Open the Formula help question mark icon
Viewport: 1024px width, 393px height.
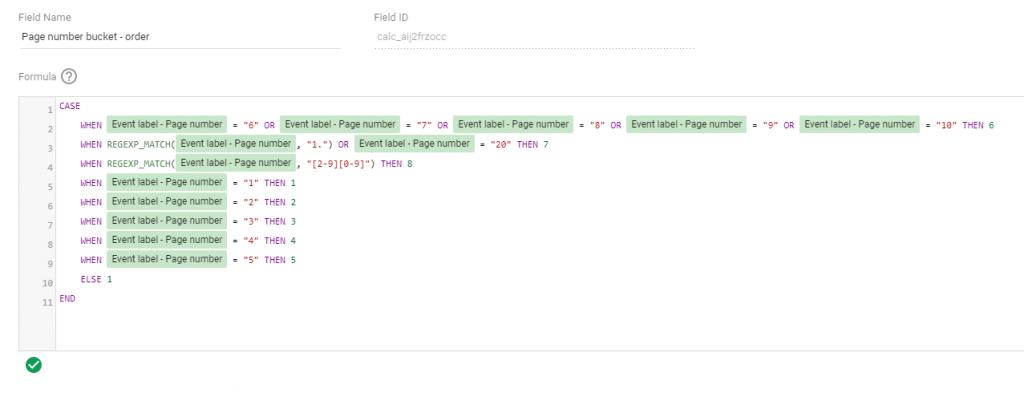pos(69,76)
